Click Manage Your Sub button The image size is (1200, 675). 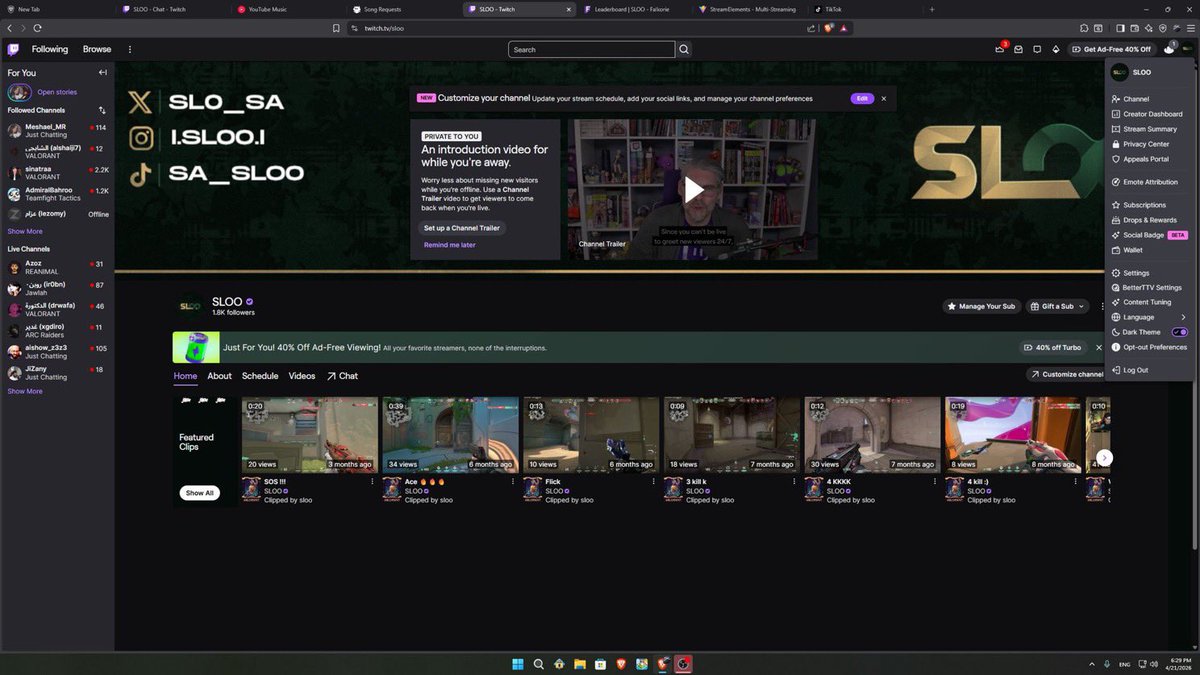(981, 306)
